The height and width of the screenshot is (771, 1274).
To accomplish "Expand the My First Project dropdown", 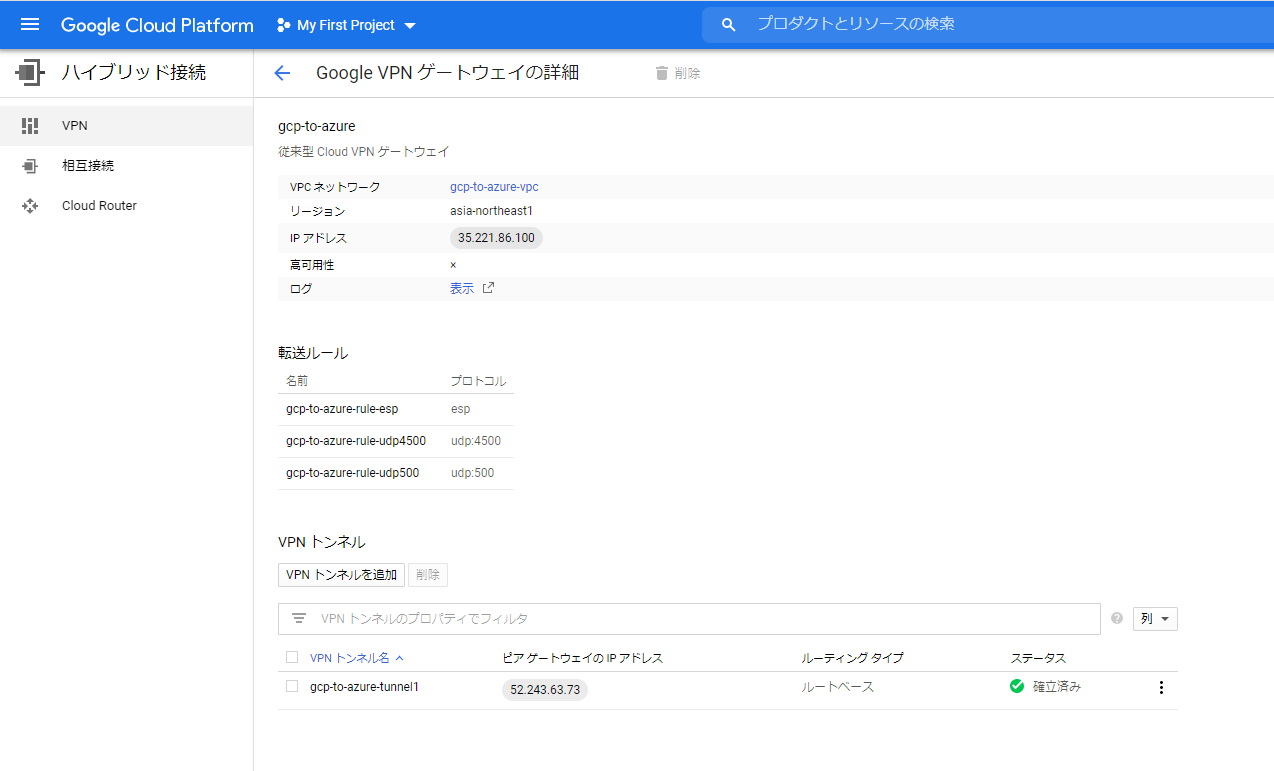I will [346, 25].
